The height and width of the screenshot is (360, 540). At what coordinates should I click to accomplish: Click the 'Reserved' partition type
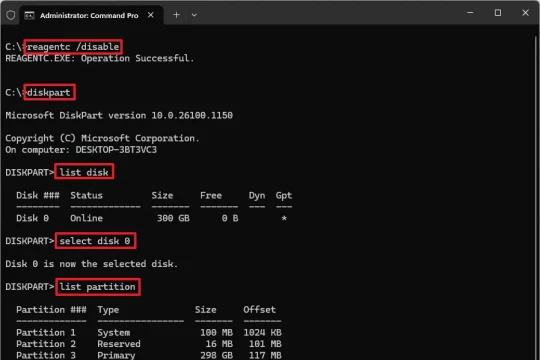(119, 344)
